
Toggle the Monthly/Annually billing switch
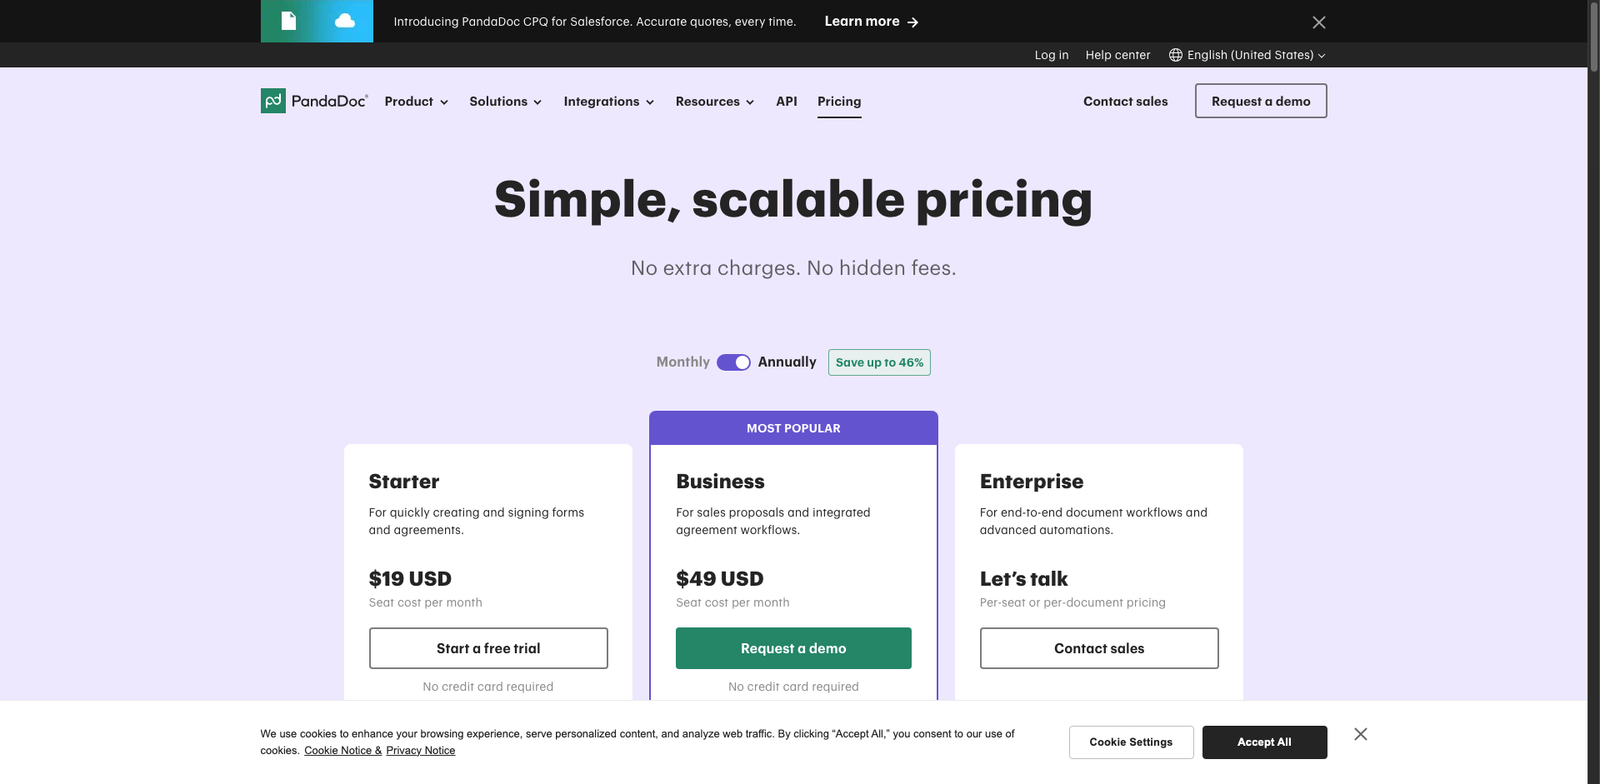pos(733,362)
